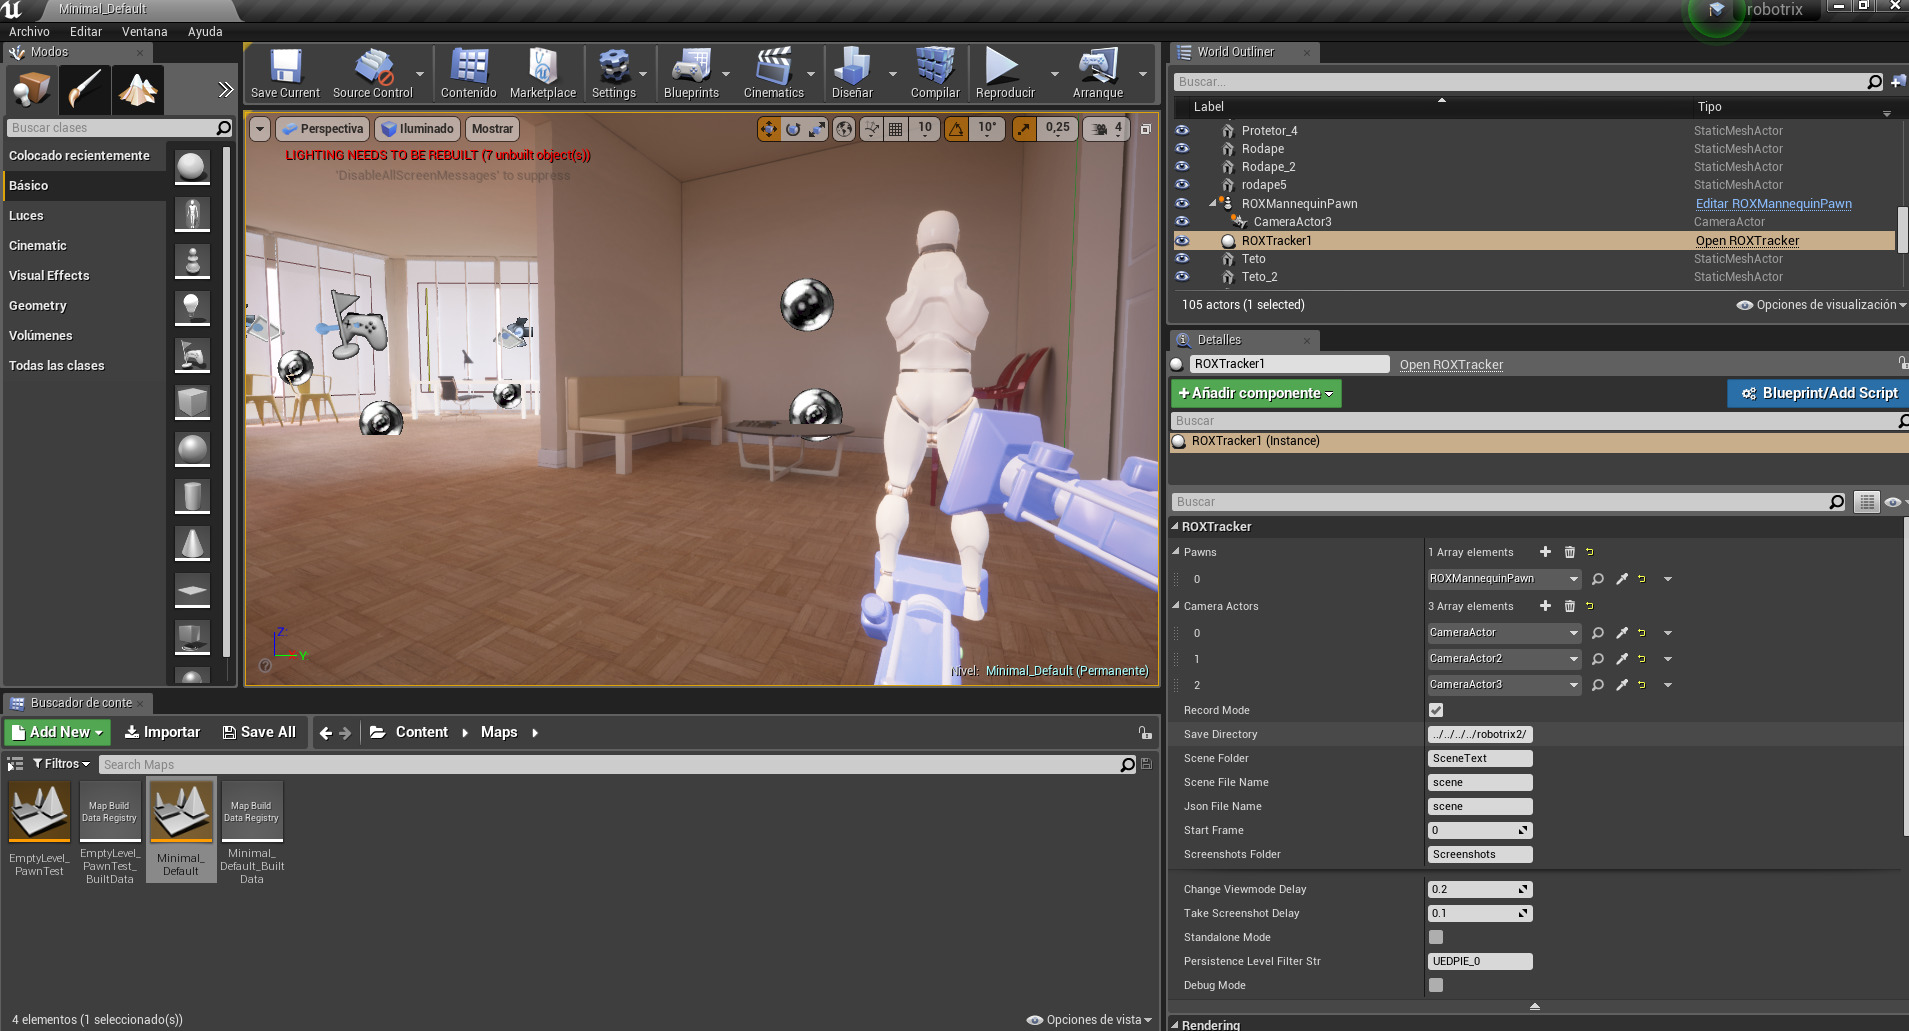Open the Filtros filter dropdown
The width and height of the screenshot is (1909, 1031).
[x=61, y=764]
